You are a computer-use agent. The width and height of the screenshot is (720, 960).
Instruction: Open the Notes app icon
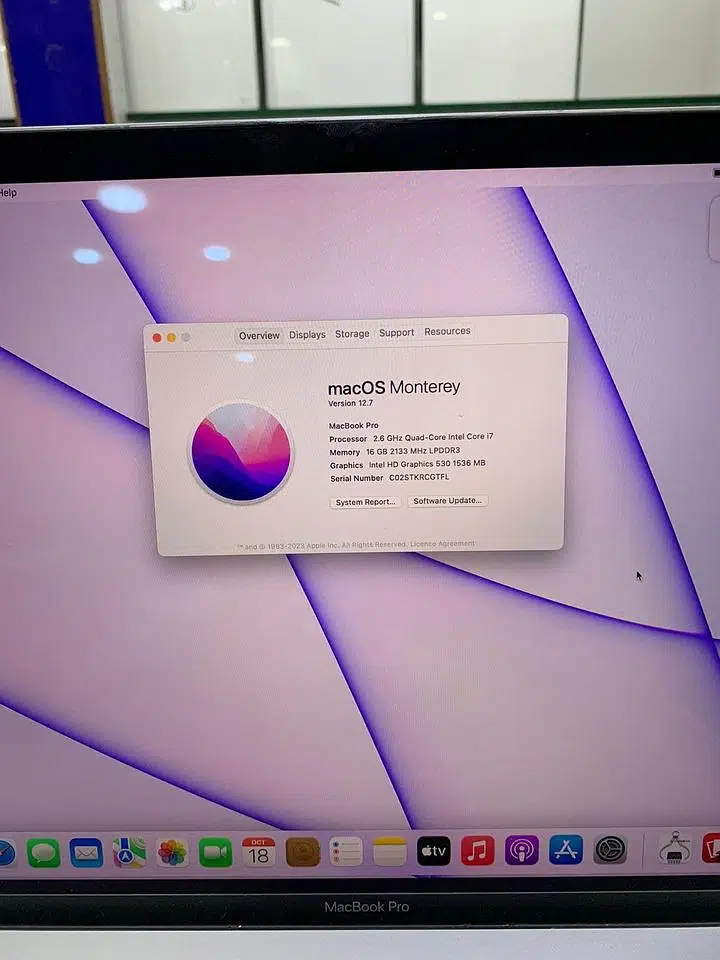click(x=390, y=851)
